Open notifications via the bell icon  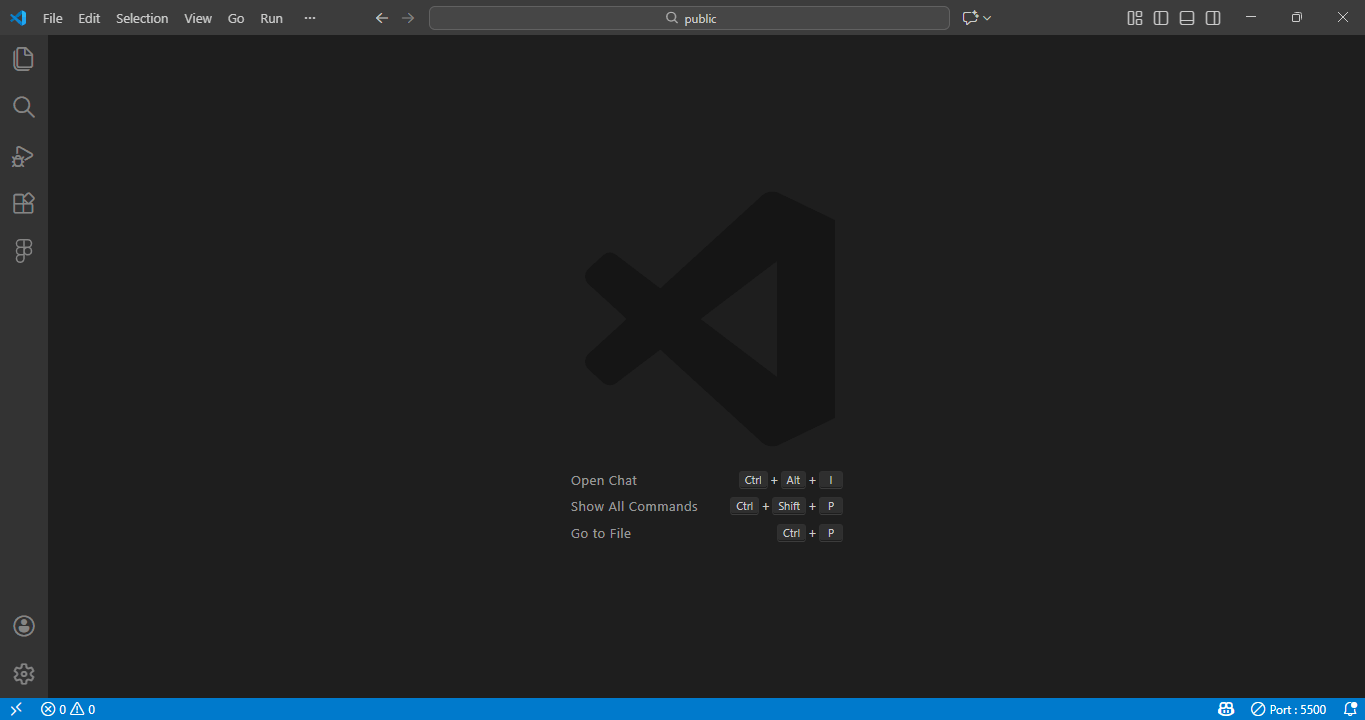1352,708
